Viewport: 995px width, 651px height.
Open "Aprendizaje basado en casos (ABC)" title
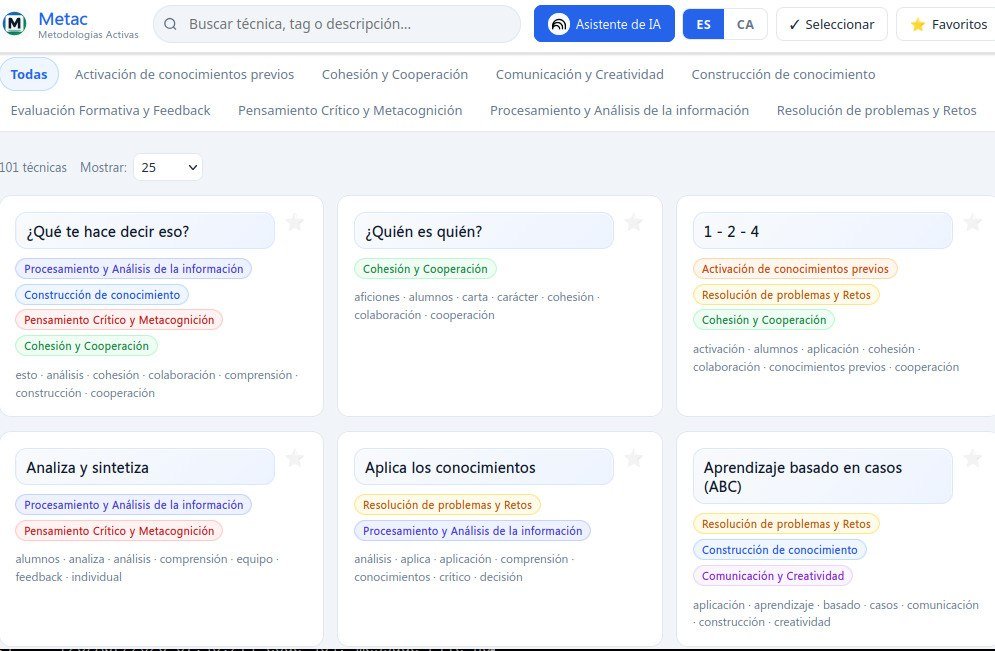[822, 477]
